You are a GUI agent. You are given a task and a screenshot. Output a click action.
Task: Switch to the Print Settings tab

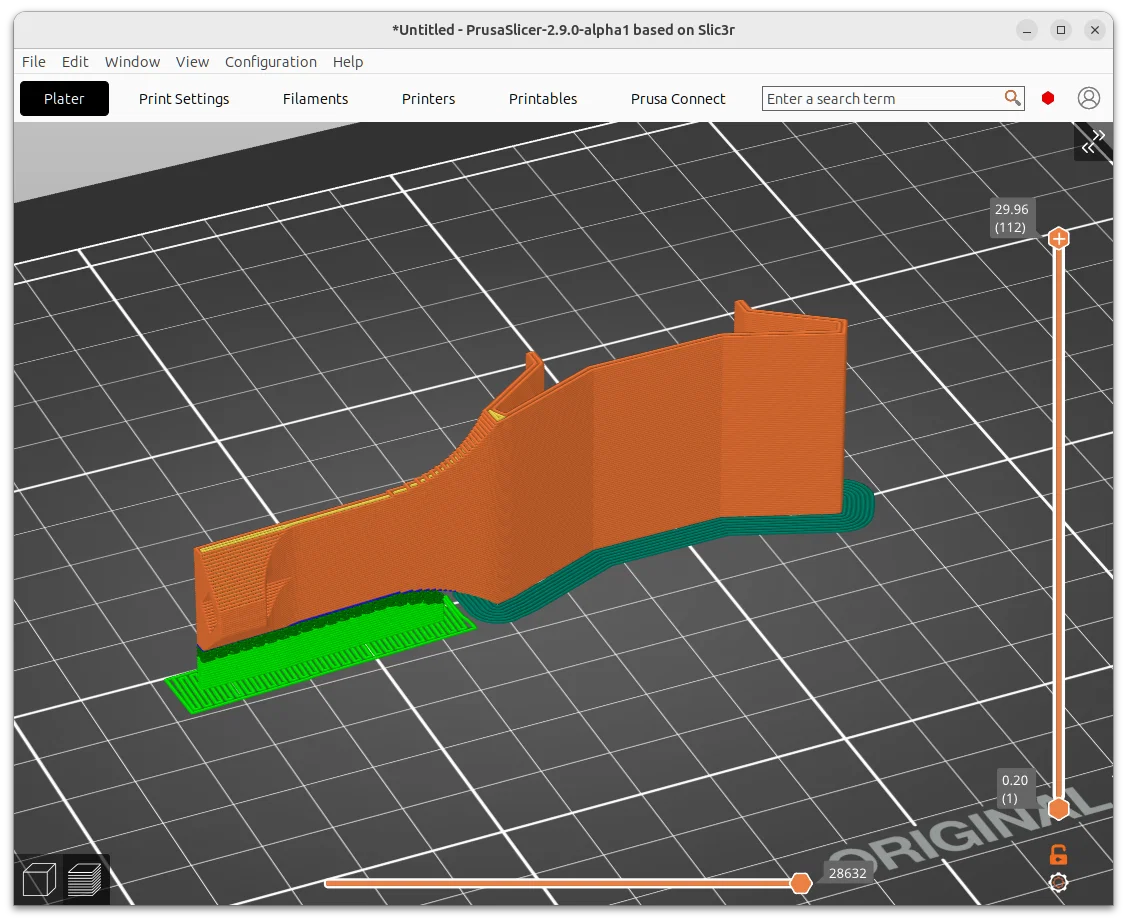[x=184, y=98]
